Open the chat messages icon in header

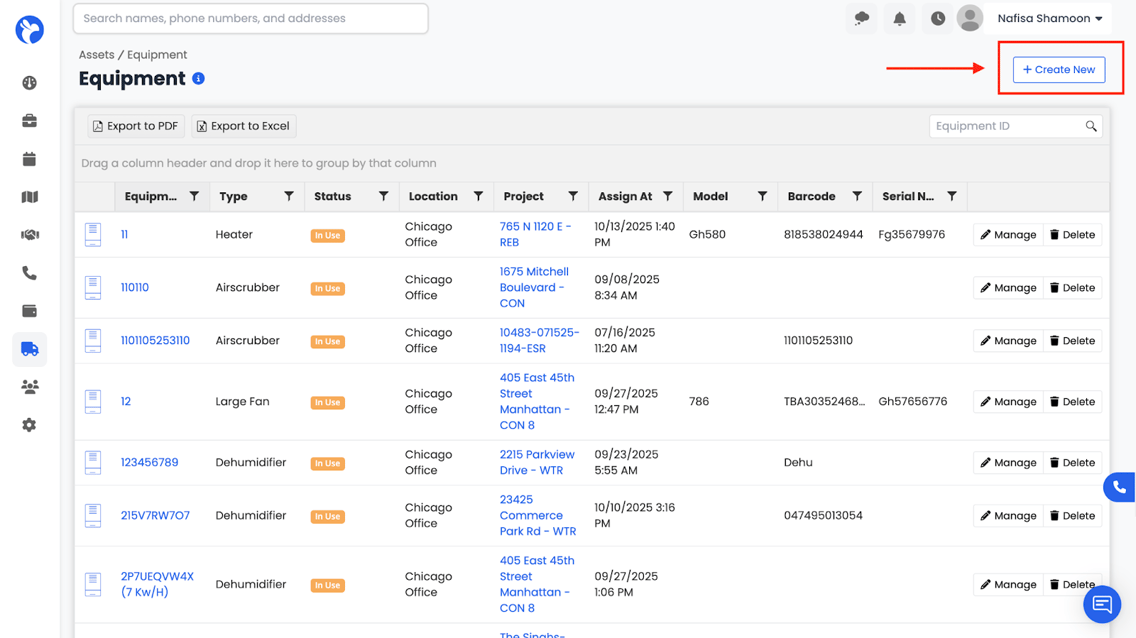(861, 18)
